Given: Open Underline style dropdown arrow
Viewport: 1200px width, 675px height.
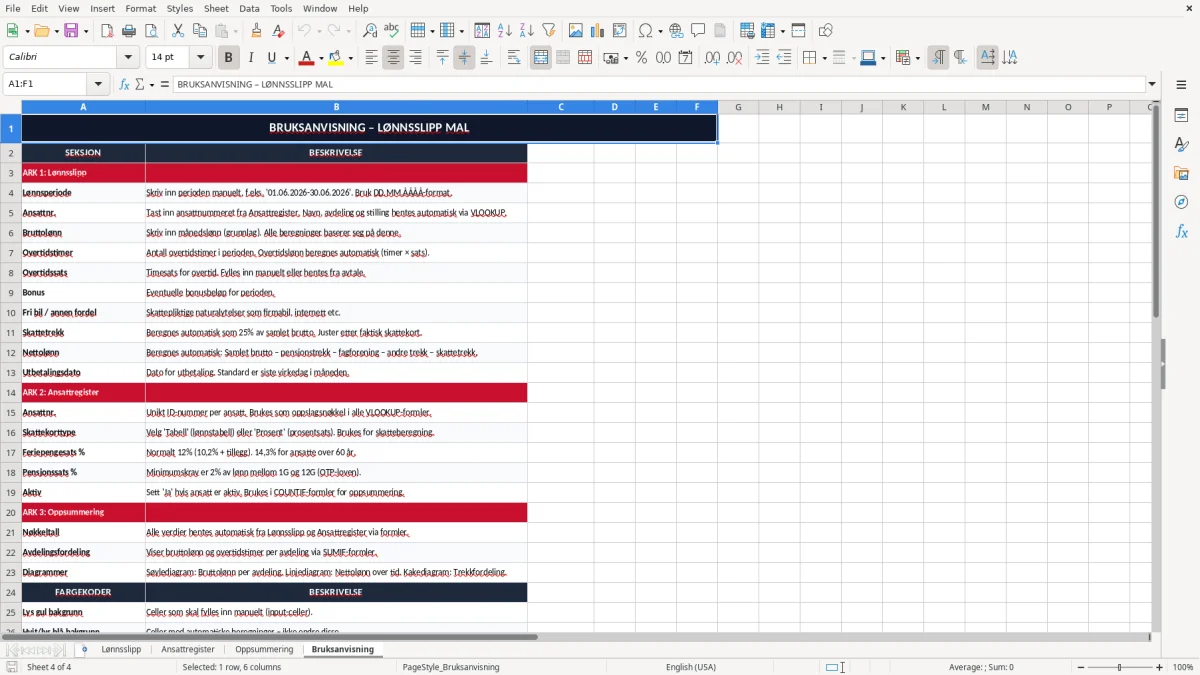Looking at the screenshot, I should coord(286,58).
